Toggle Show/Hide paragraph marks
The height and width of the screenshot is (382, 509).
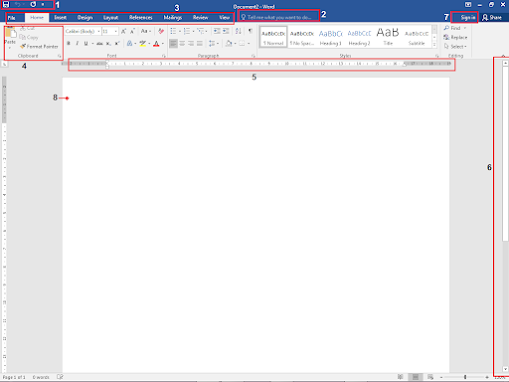[250, 31]
